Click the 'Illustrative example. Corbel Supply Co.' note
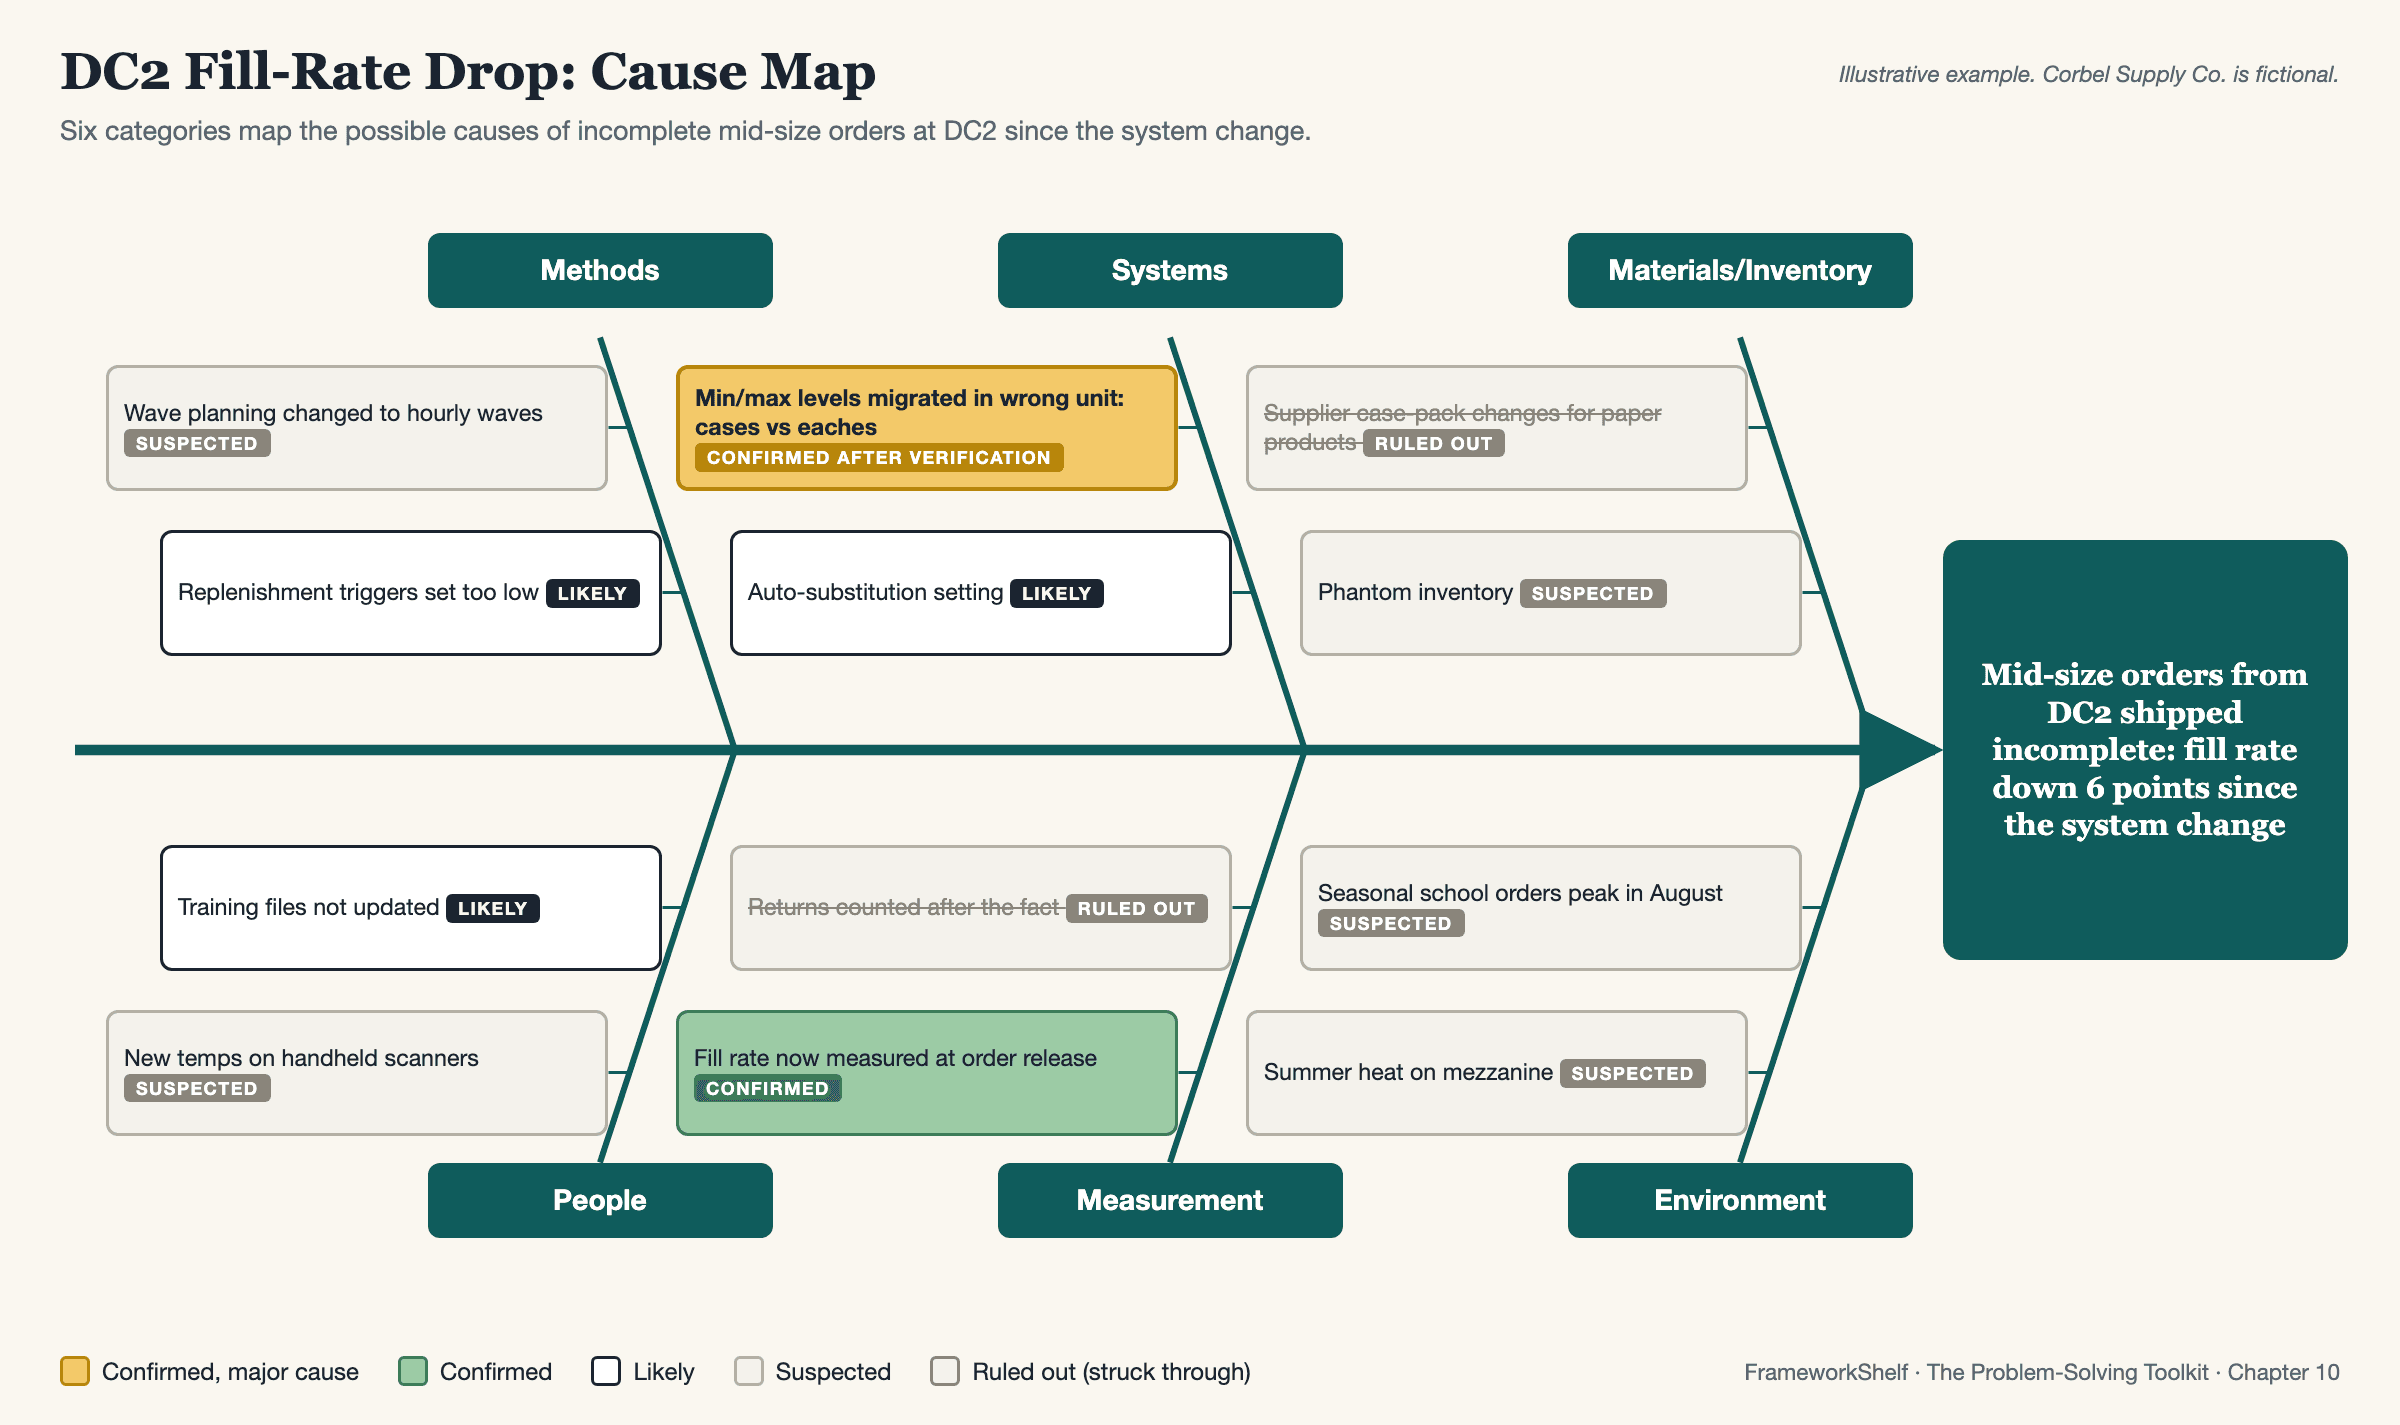The width and height of the screenshot is (2400, 1425). pyautogui.click(x=2089, y=74)
